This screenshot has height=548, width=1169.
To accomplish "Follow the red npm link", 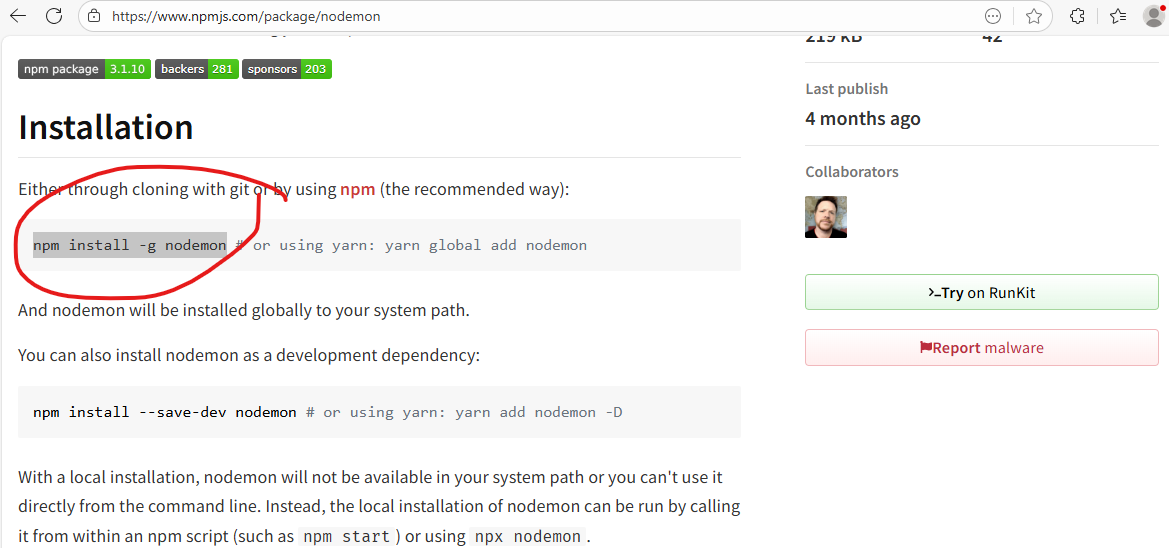I will coord(358,189).
